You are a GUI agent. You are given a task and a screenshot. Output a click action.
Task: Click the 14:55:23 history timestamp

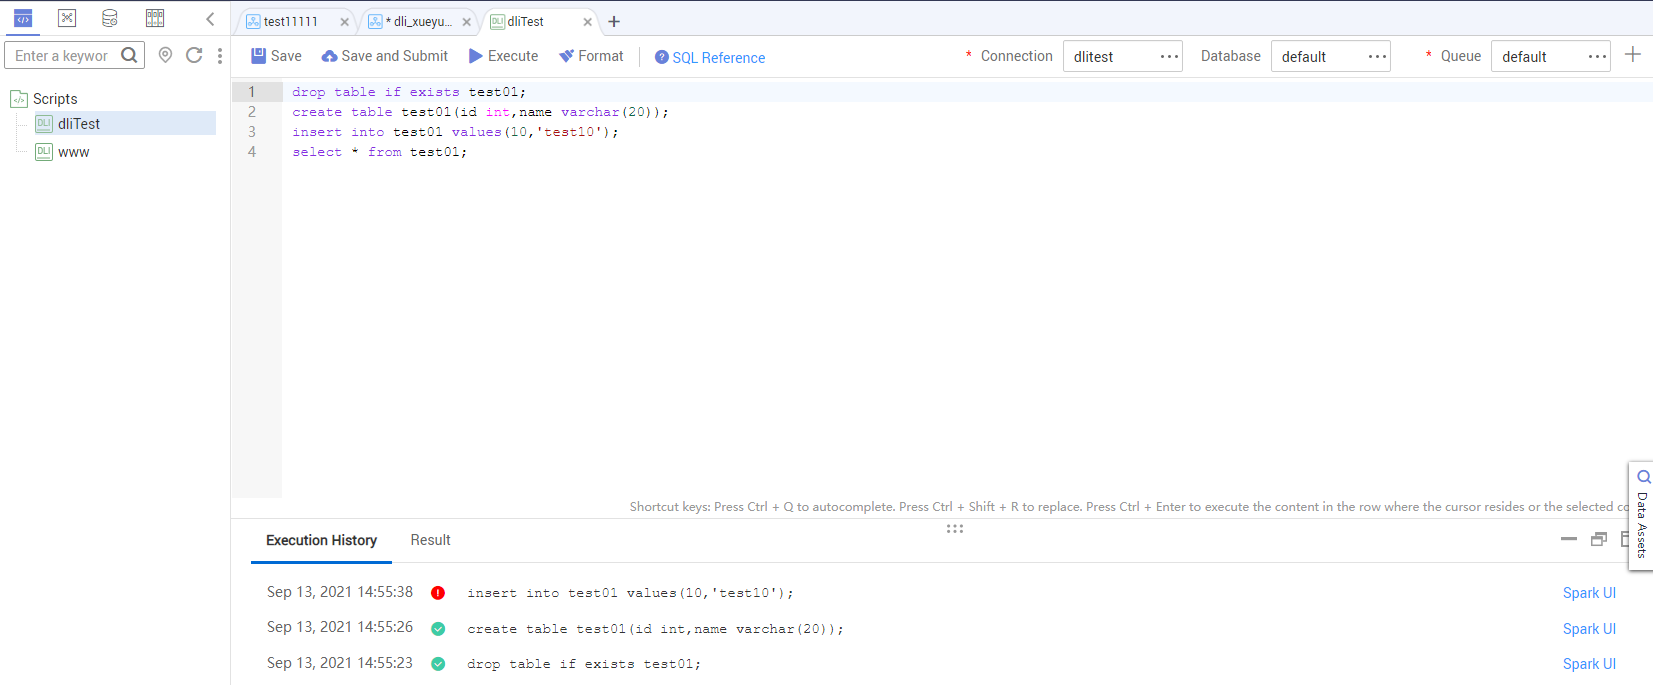pos(340,663)
